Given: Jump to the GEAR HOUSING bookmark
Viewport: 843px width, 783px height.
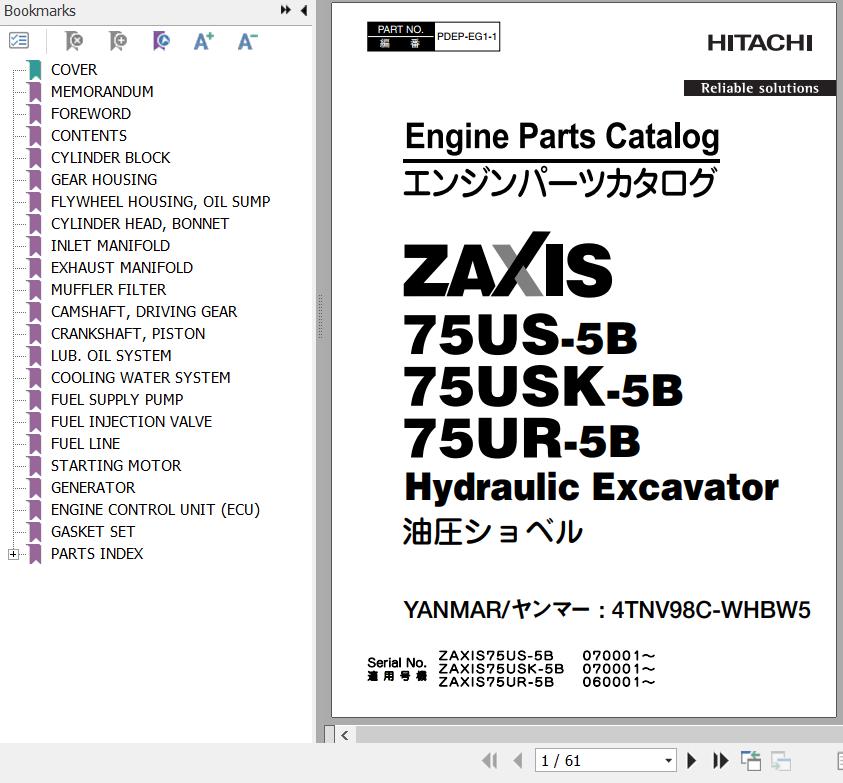Looking at the screenshot, I should pyautogui.click(x=104, y=180).
